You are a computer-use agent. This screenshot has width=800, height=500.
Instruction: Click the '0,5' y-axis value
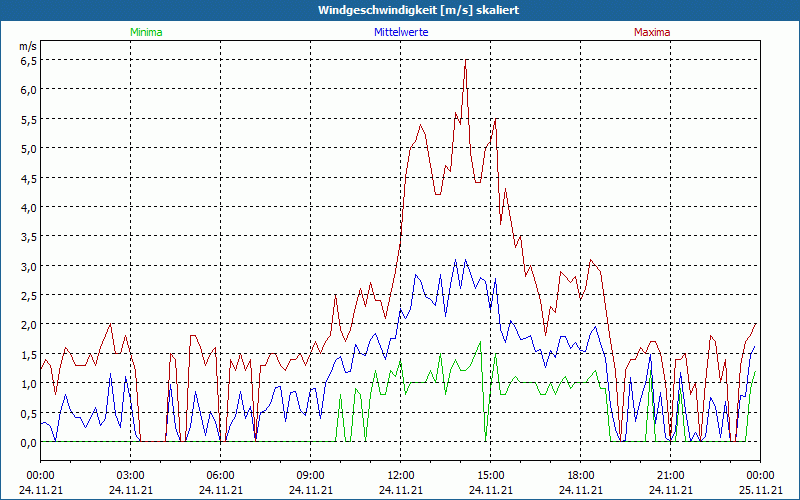(x=29, y=414)
